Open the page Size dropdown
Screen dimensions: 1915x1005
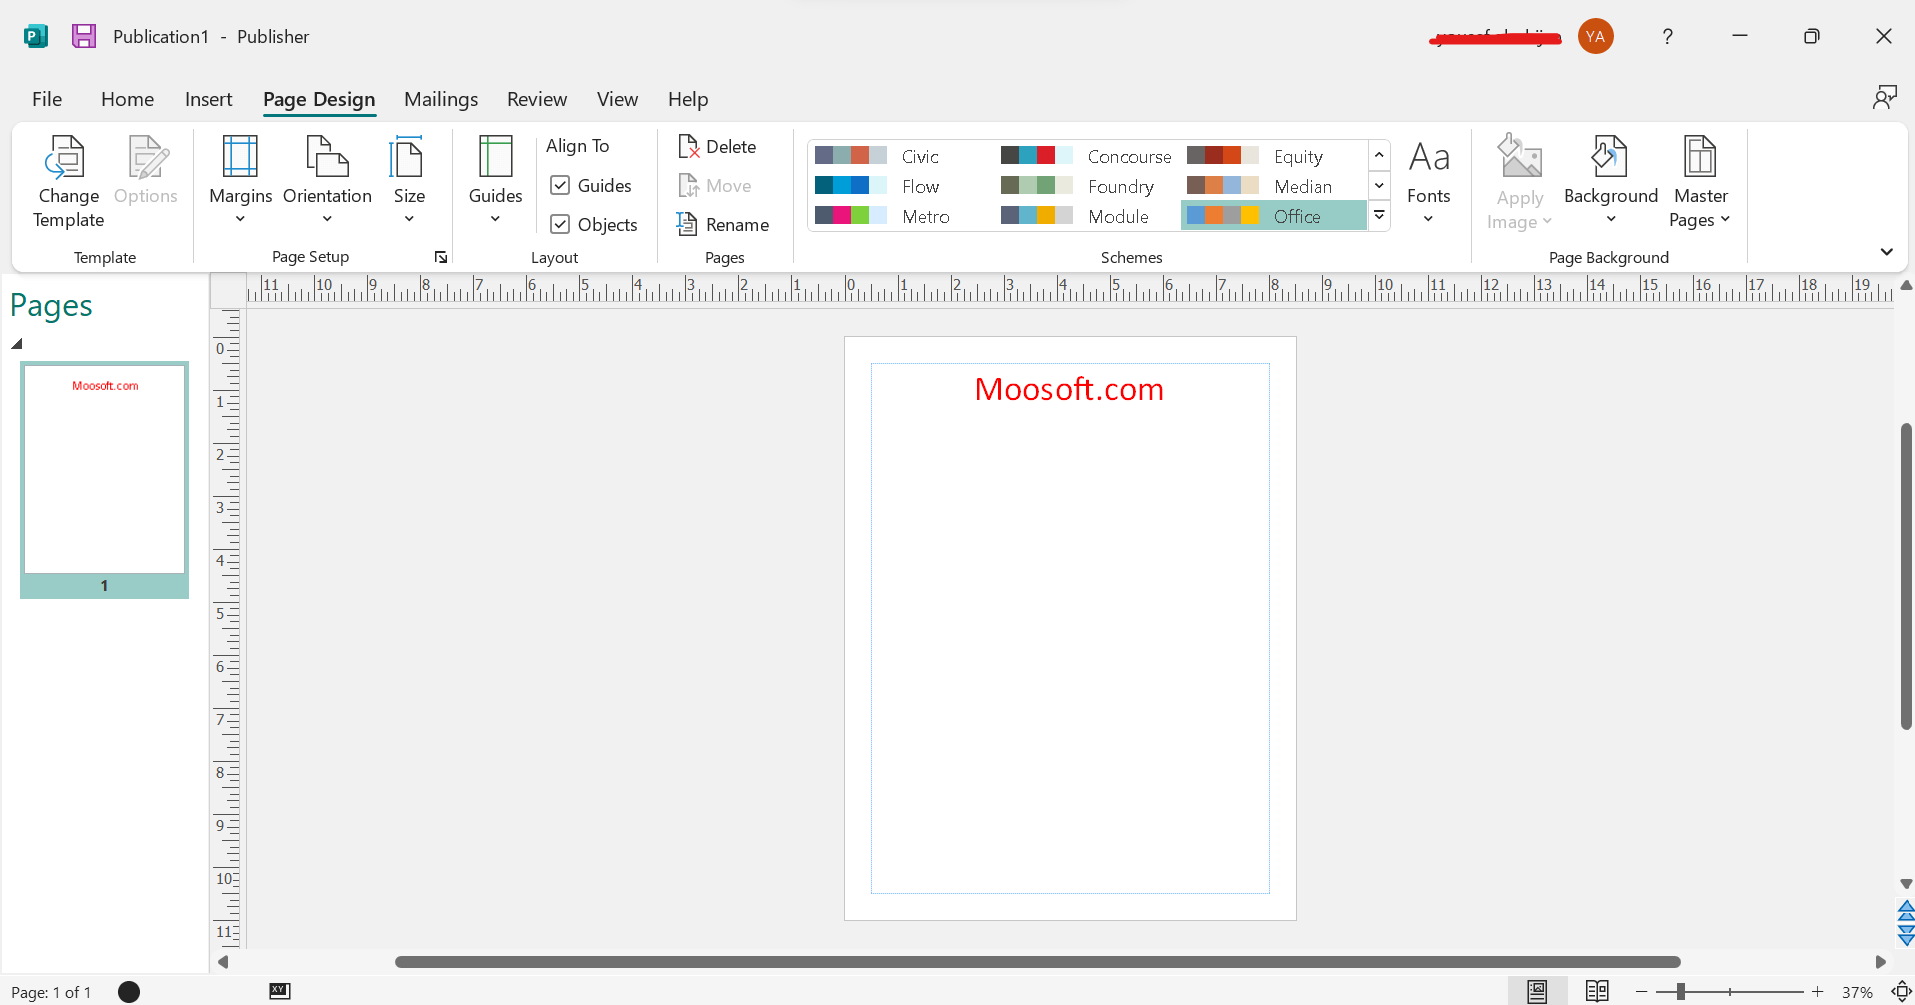pos(408,182)
